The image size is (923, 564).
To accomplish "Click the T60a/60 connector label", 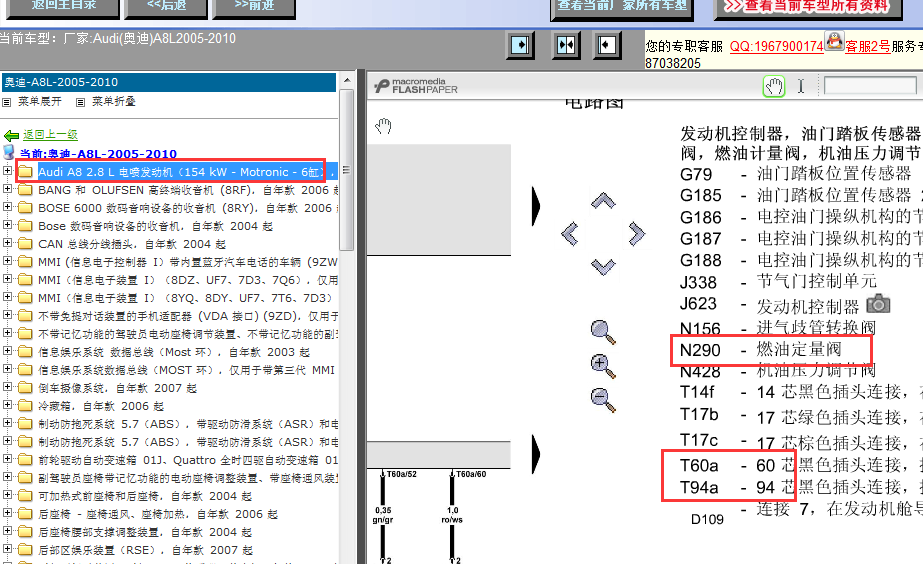I will (471, 474).
